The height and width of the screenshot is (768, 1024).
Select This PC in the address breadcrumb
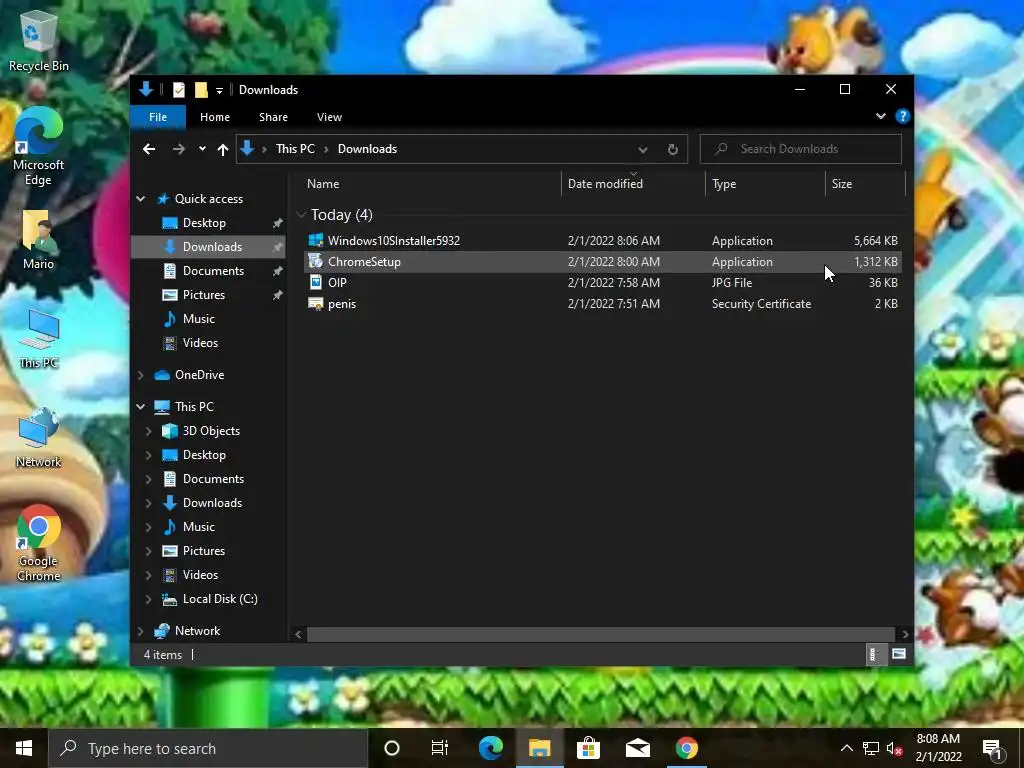point(295,149)
